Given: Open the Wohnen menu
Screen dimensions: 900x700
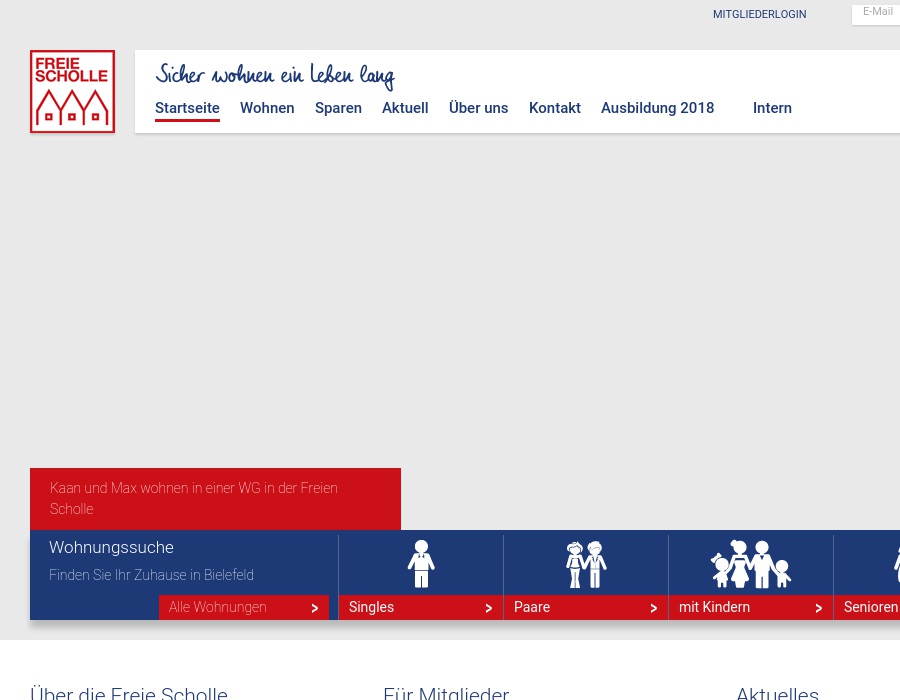Looking at the screenshot, I should coord(267,108).
